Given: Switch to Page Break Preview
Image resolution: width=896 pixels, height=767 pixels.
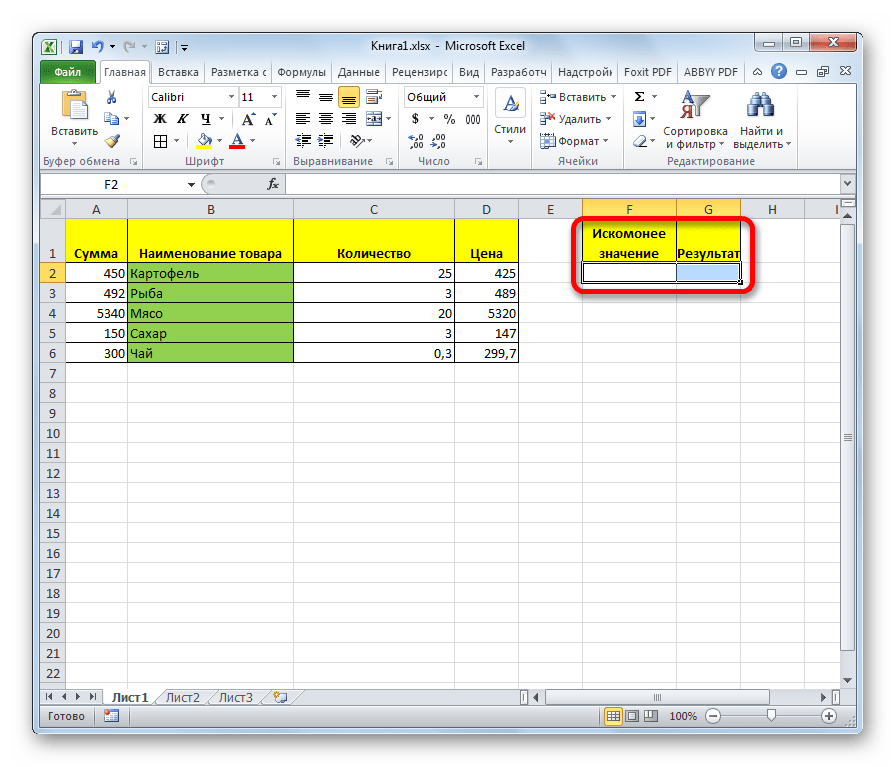Looking at the screenshot, I should pos(651,716).
